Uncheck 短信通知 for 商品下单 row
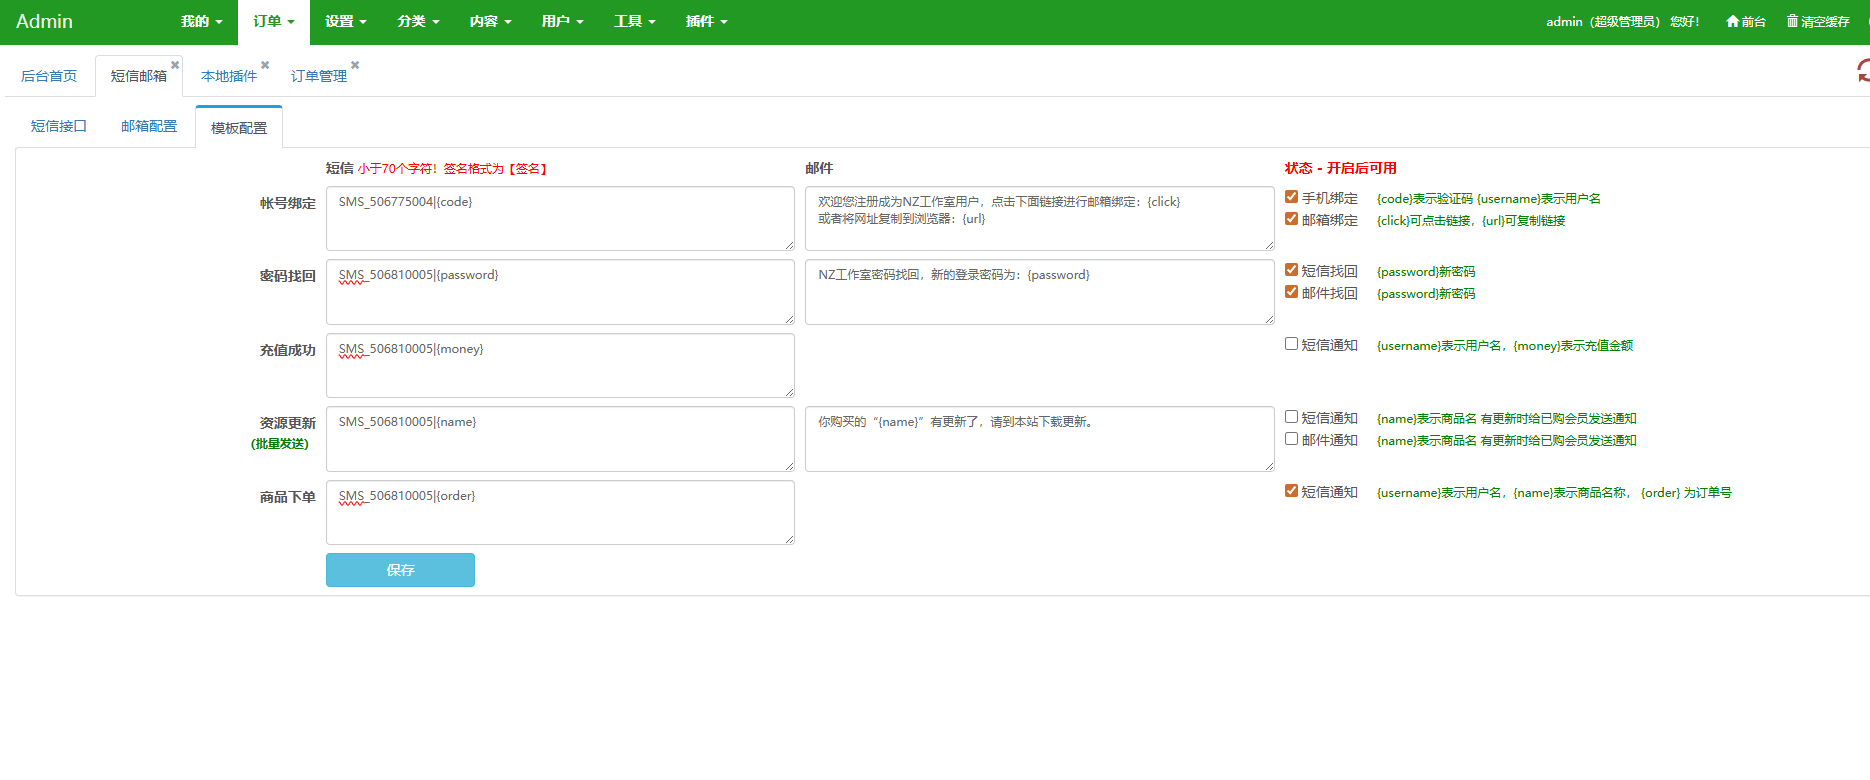The height and width of the screenshot is (780, 1870). click(1292, 491)
